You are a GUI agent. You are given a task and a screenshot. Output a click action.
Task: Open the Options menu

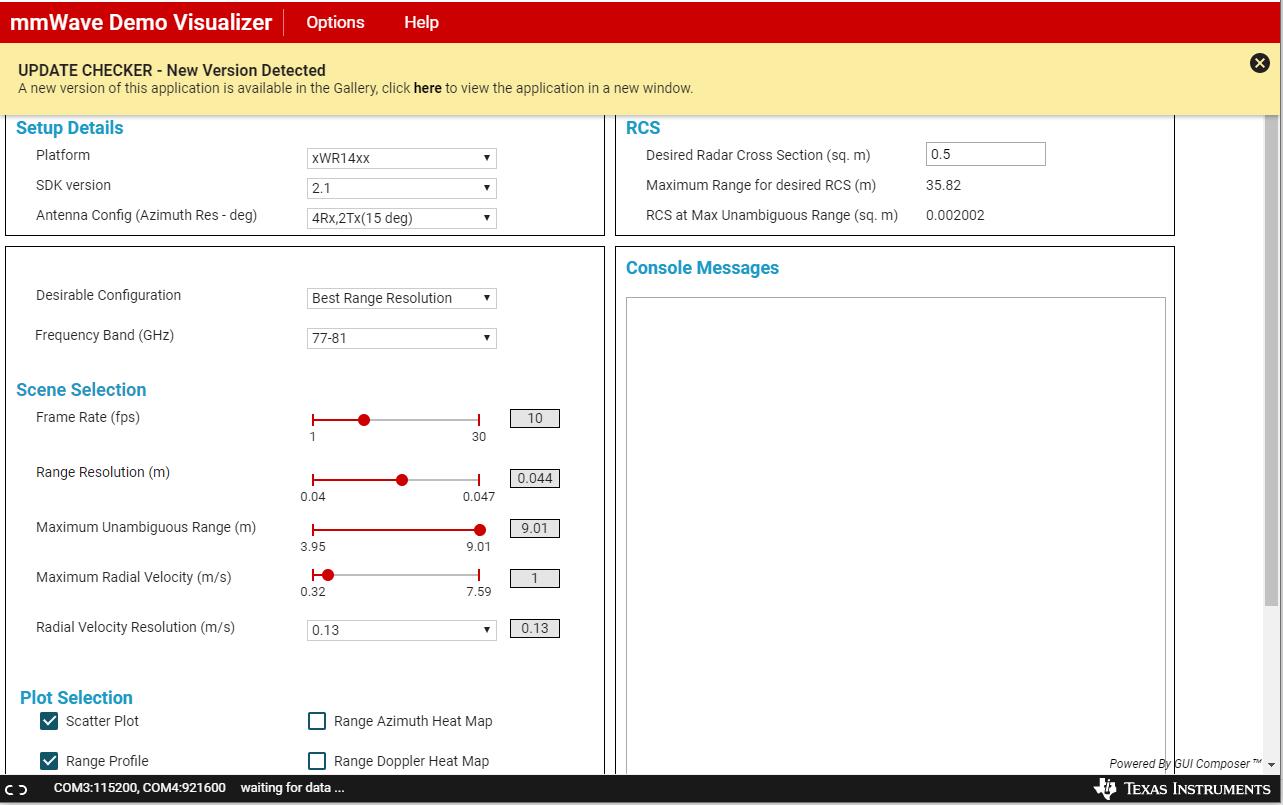tap(335, 22)
